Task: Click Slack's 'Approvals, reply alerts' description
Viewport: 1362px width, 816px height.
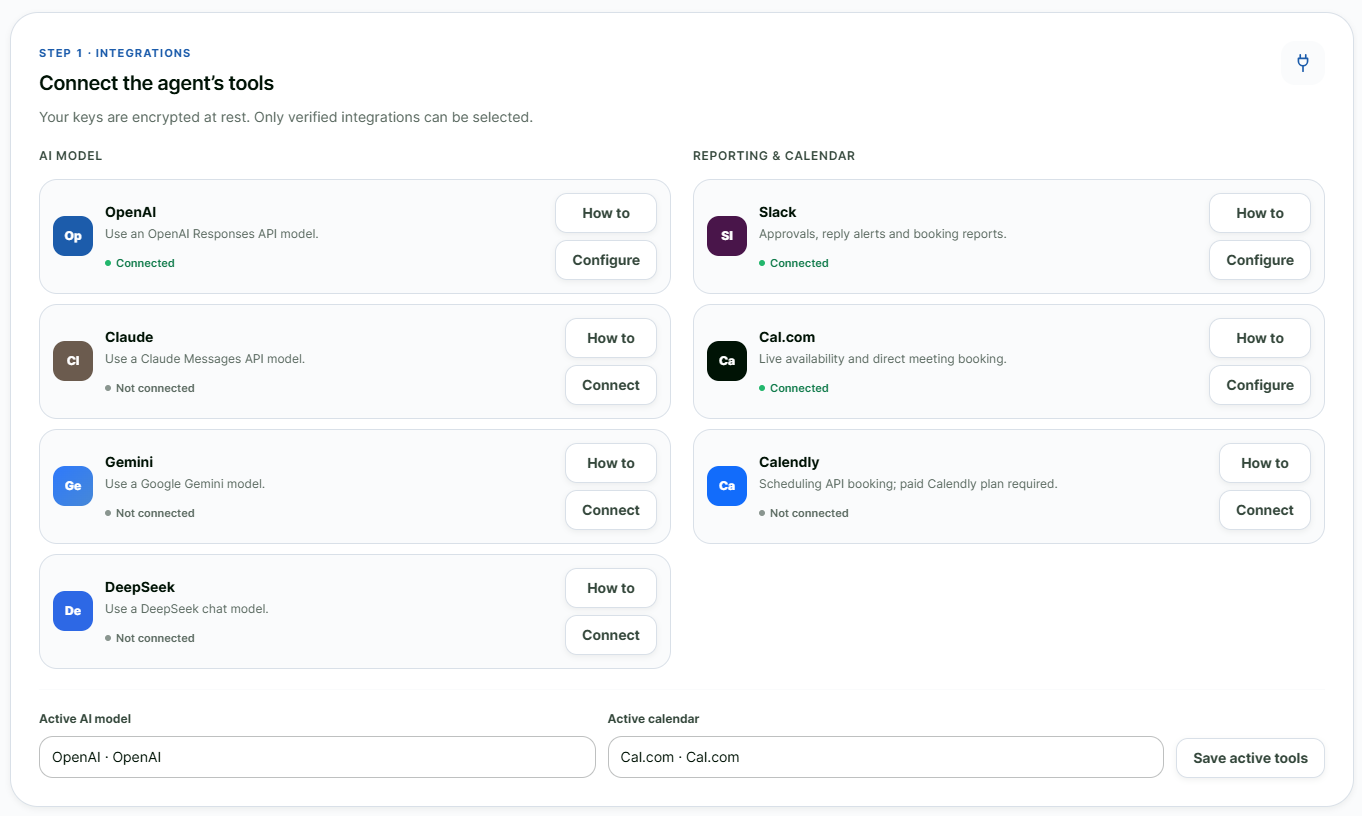Action: tap(883, 234)
